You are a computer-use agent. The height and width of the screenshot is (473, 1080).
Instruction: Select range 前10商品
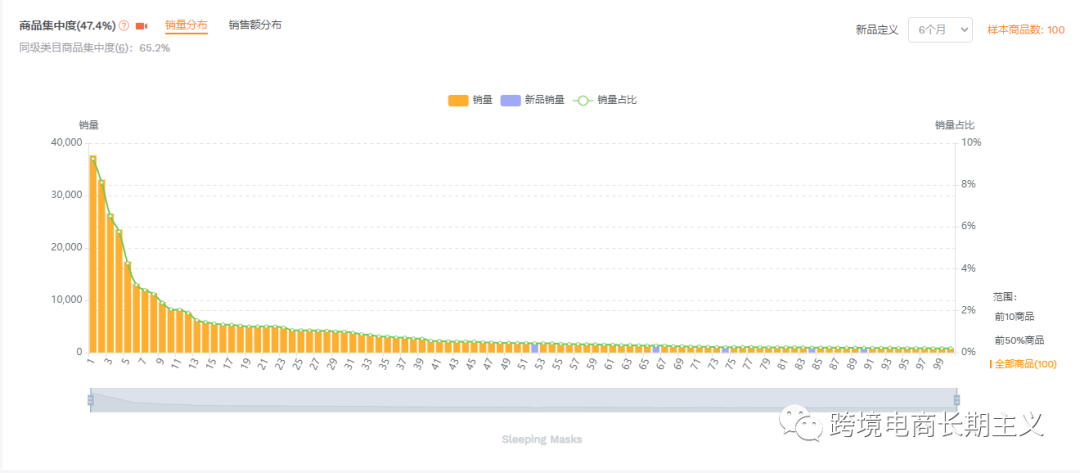[1014, 317]
